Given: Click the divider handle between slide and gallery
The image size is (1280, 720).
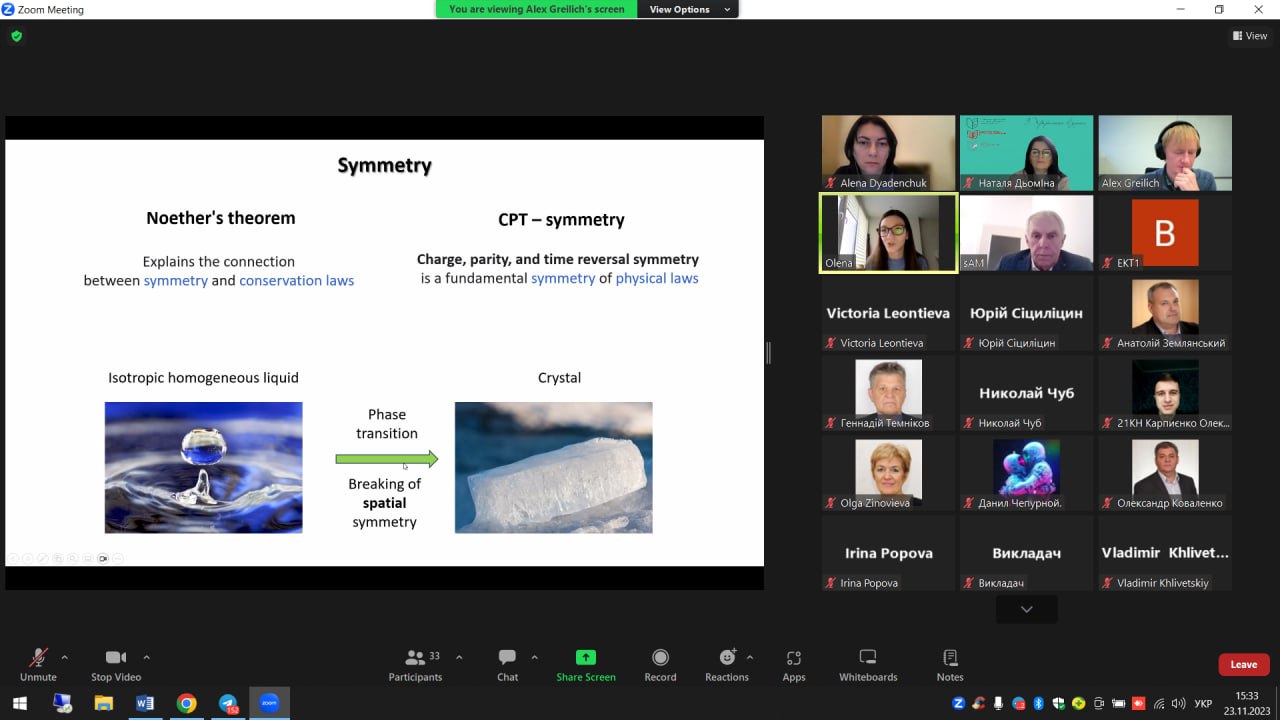Looking at the screenshot, I should coord(768,352).
